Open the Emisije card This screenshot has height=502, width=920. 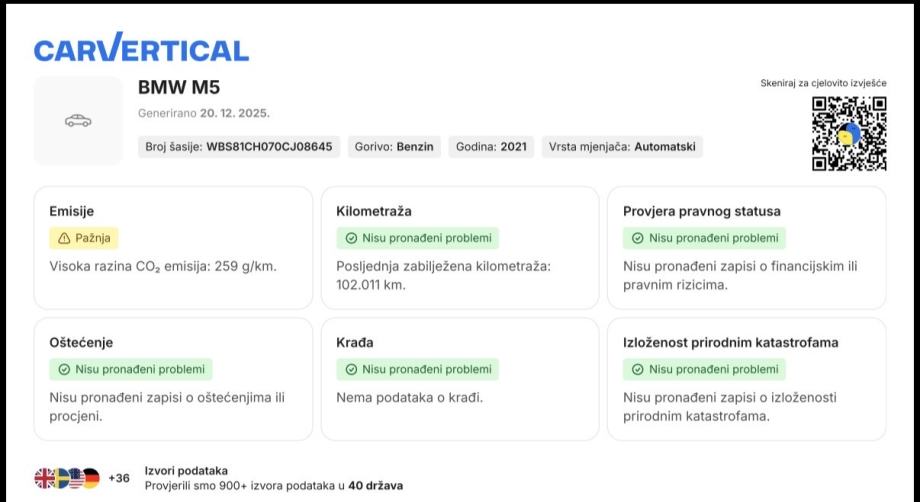172,247
